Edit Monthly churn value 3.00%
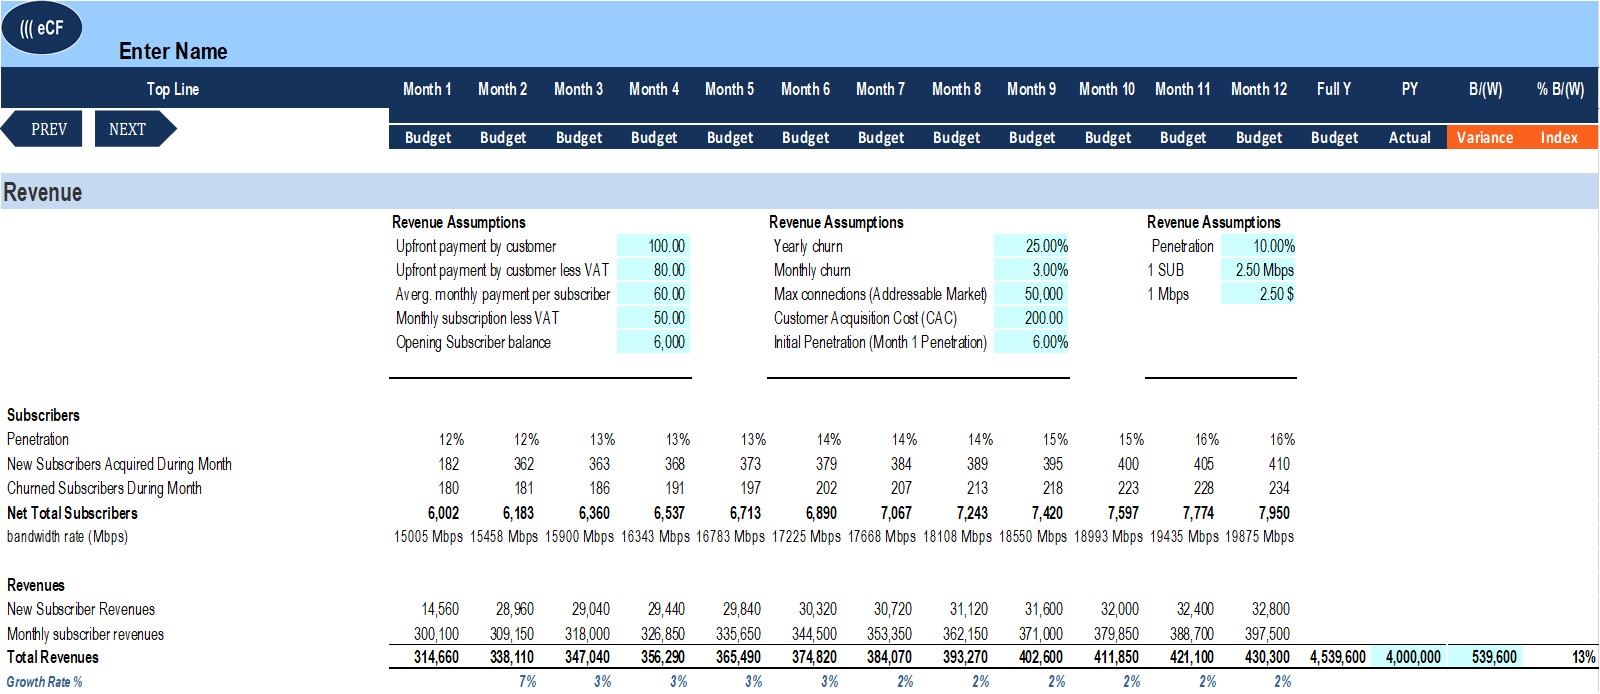This screenshot has width=1600, height=694. point(1032,270)
